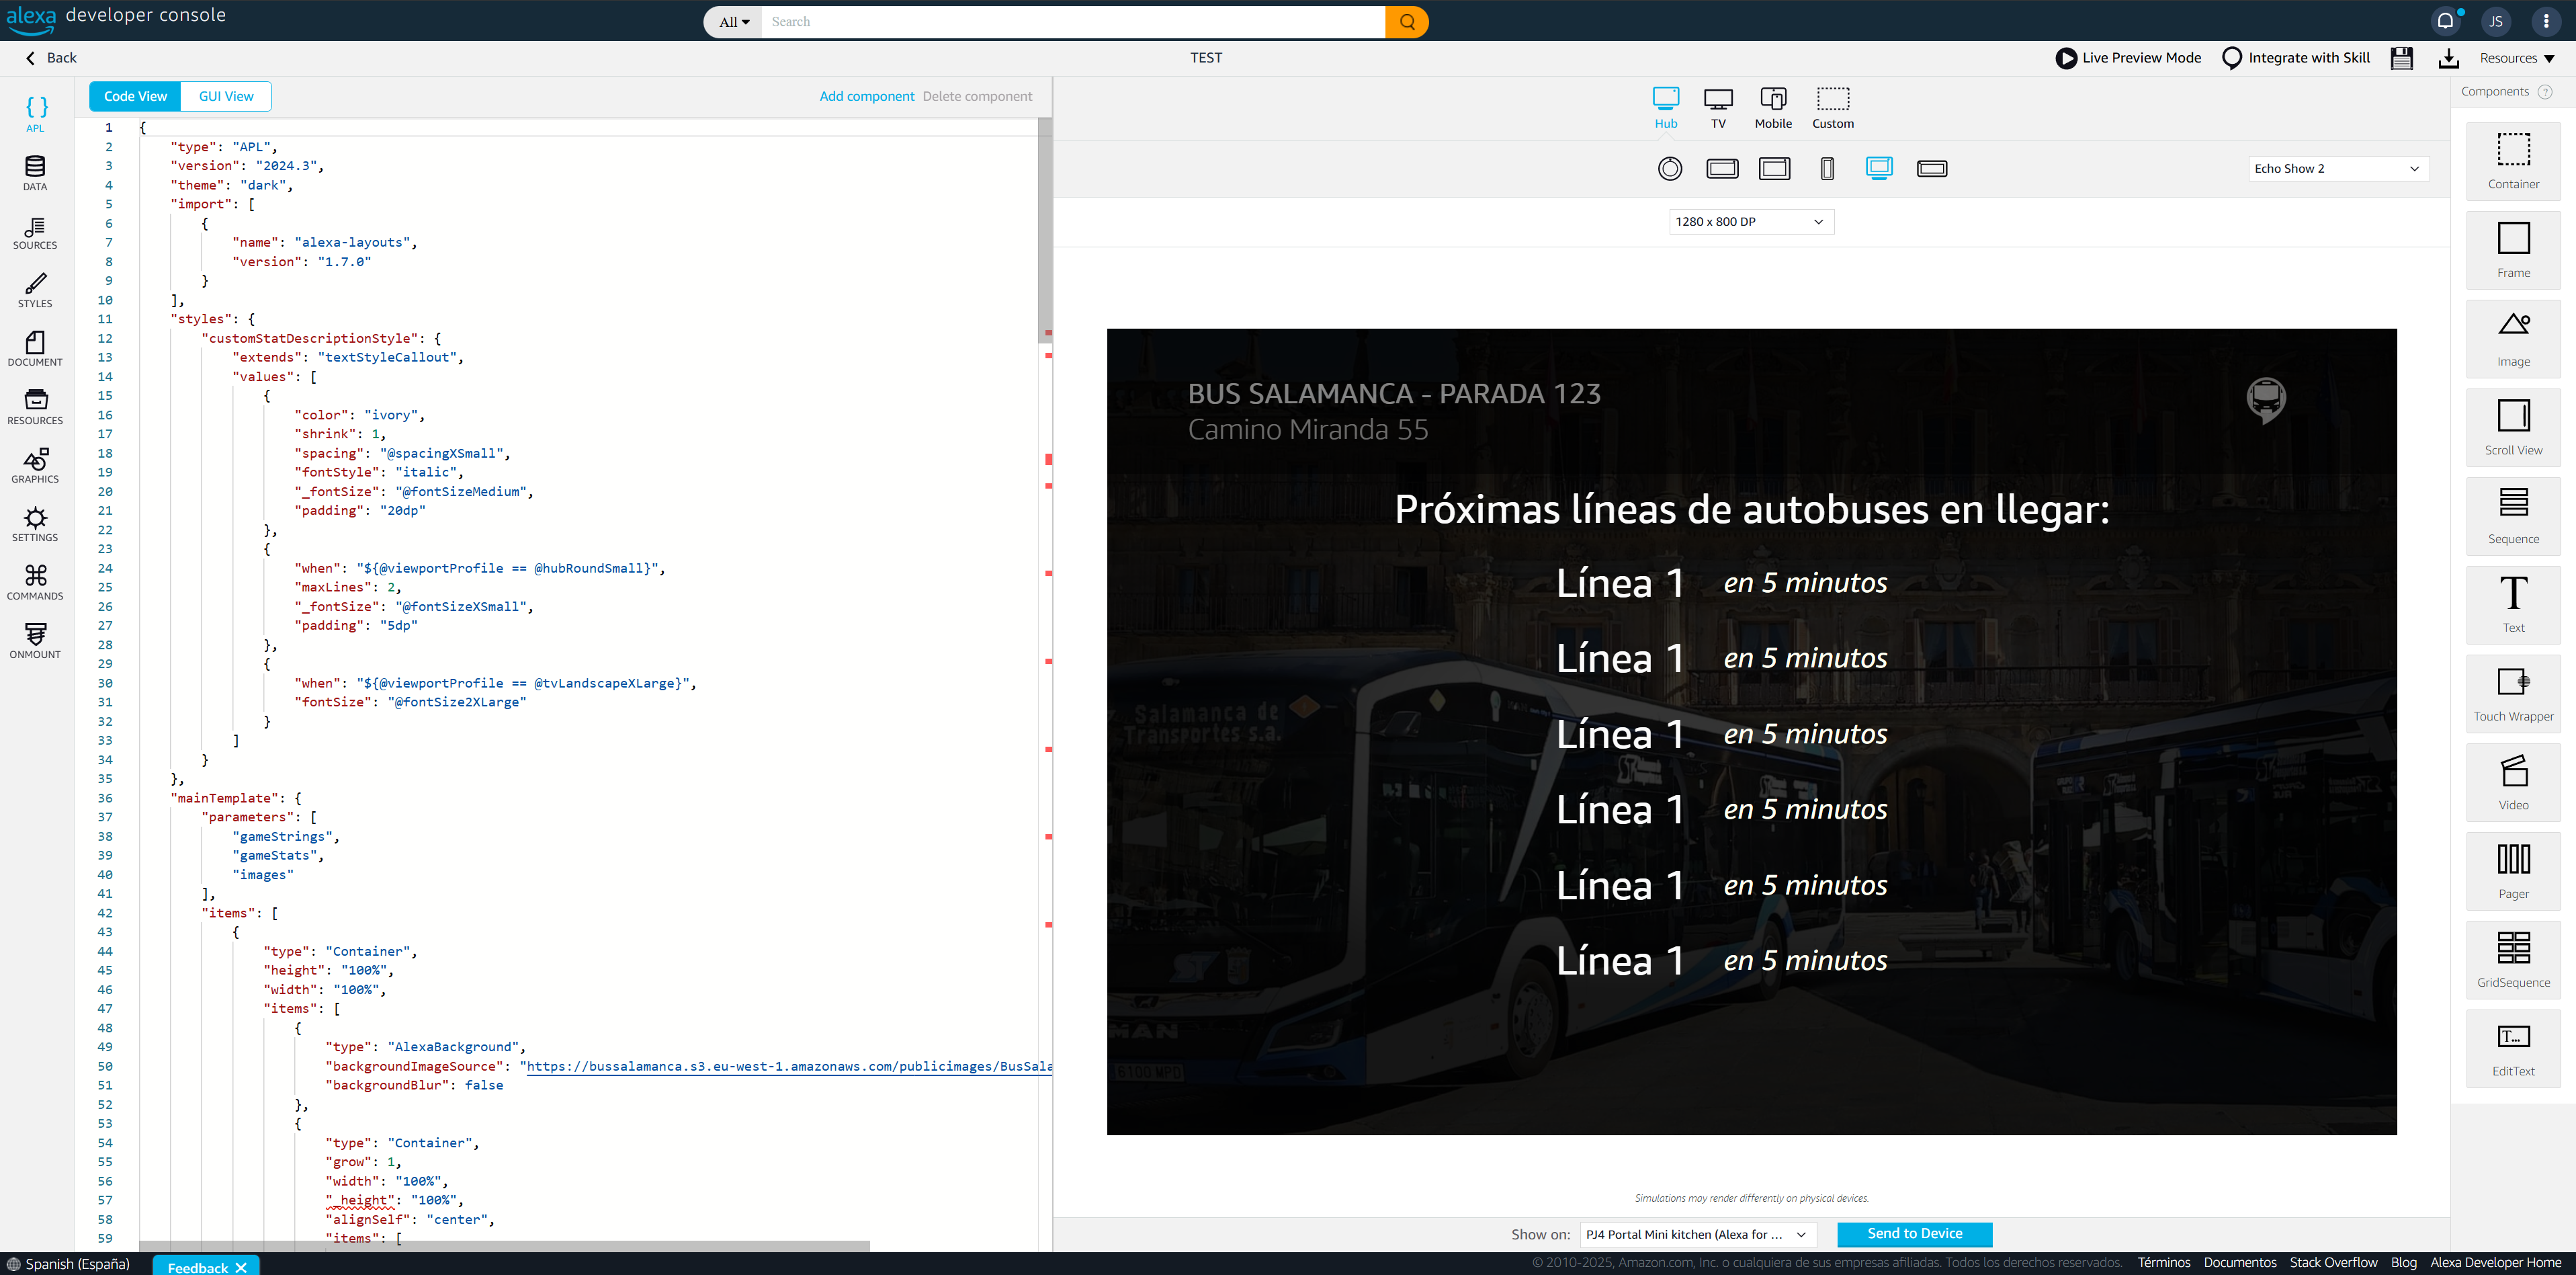
Task: Open notifications via the bell icon
Action: 2447,21
